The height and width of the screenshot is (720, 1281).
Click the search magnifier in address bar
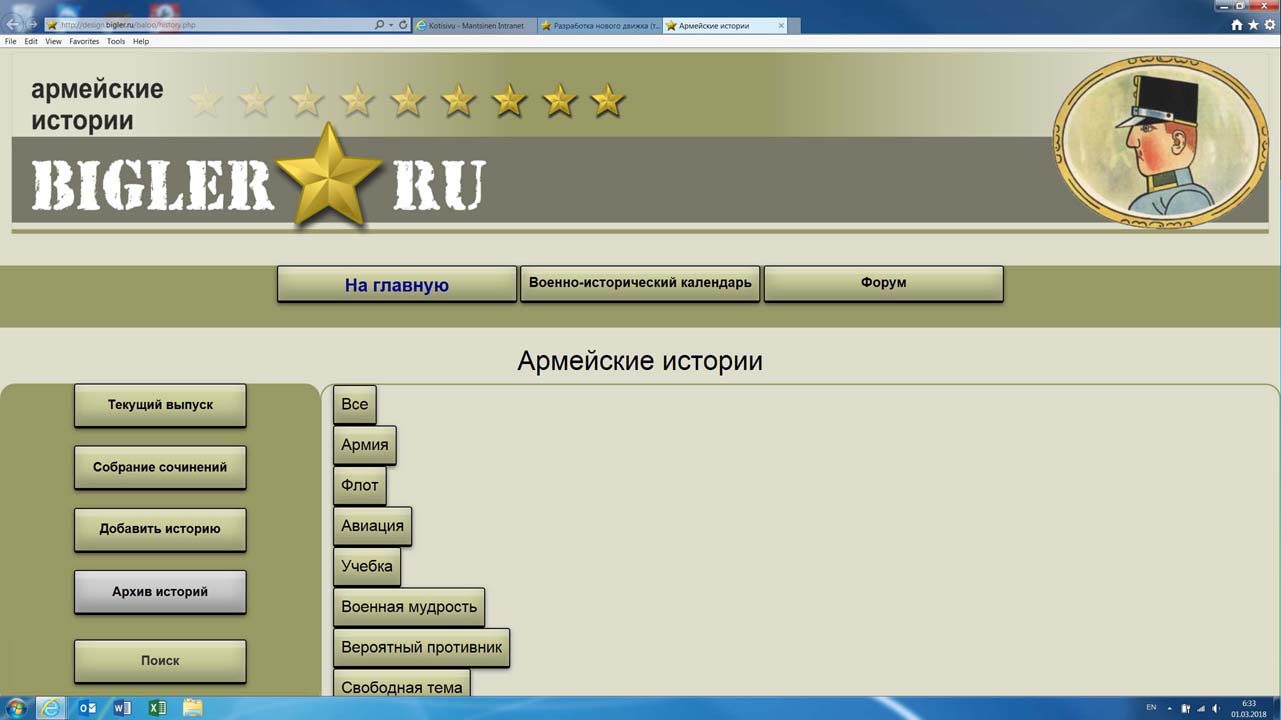coord(379,25)
